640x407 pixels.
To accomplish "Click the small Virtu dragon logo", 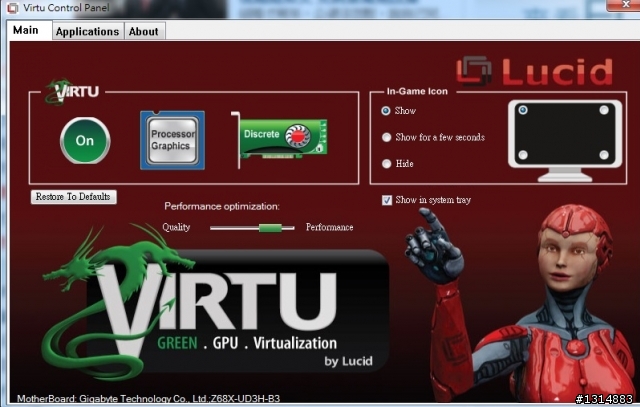I will click(x=72, y=91).
